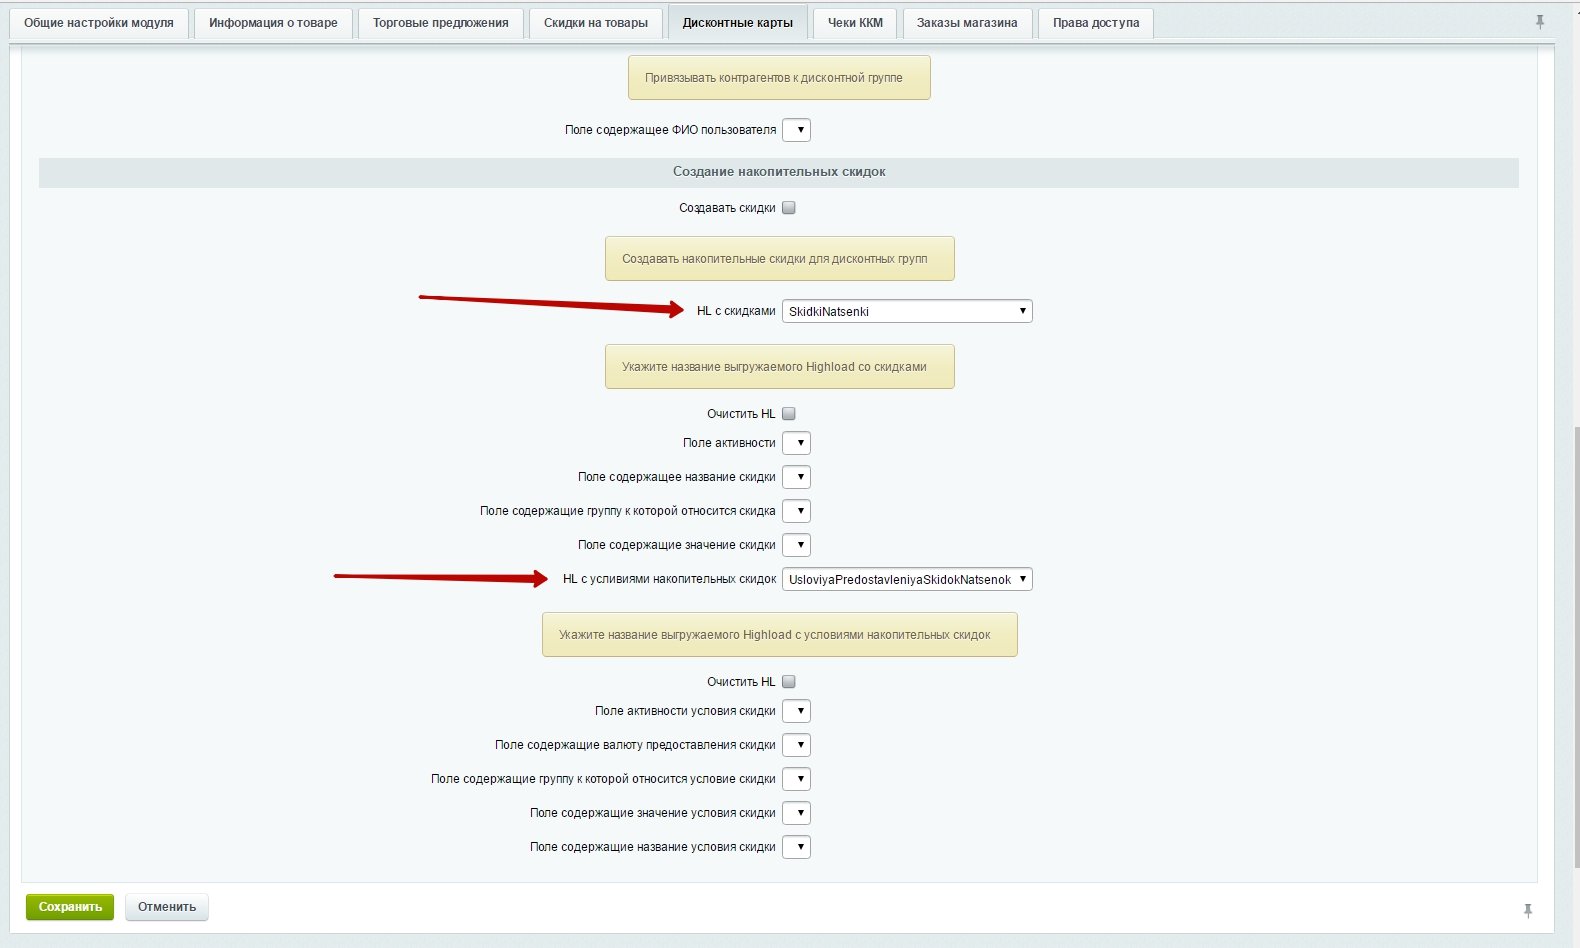Open the 'Чеки ККМ' tab
Screen dimensions: 1580x948
click(x=855, y=23)
